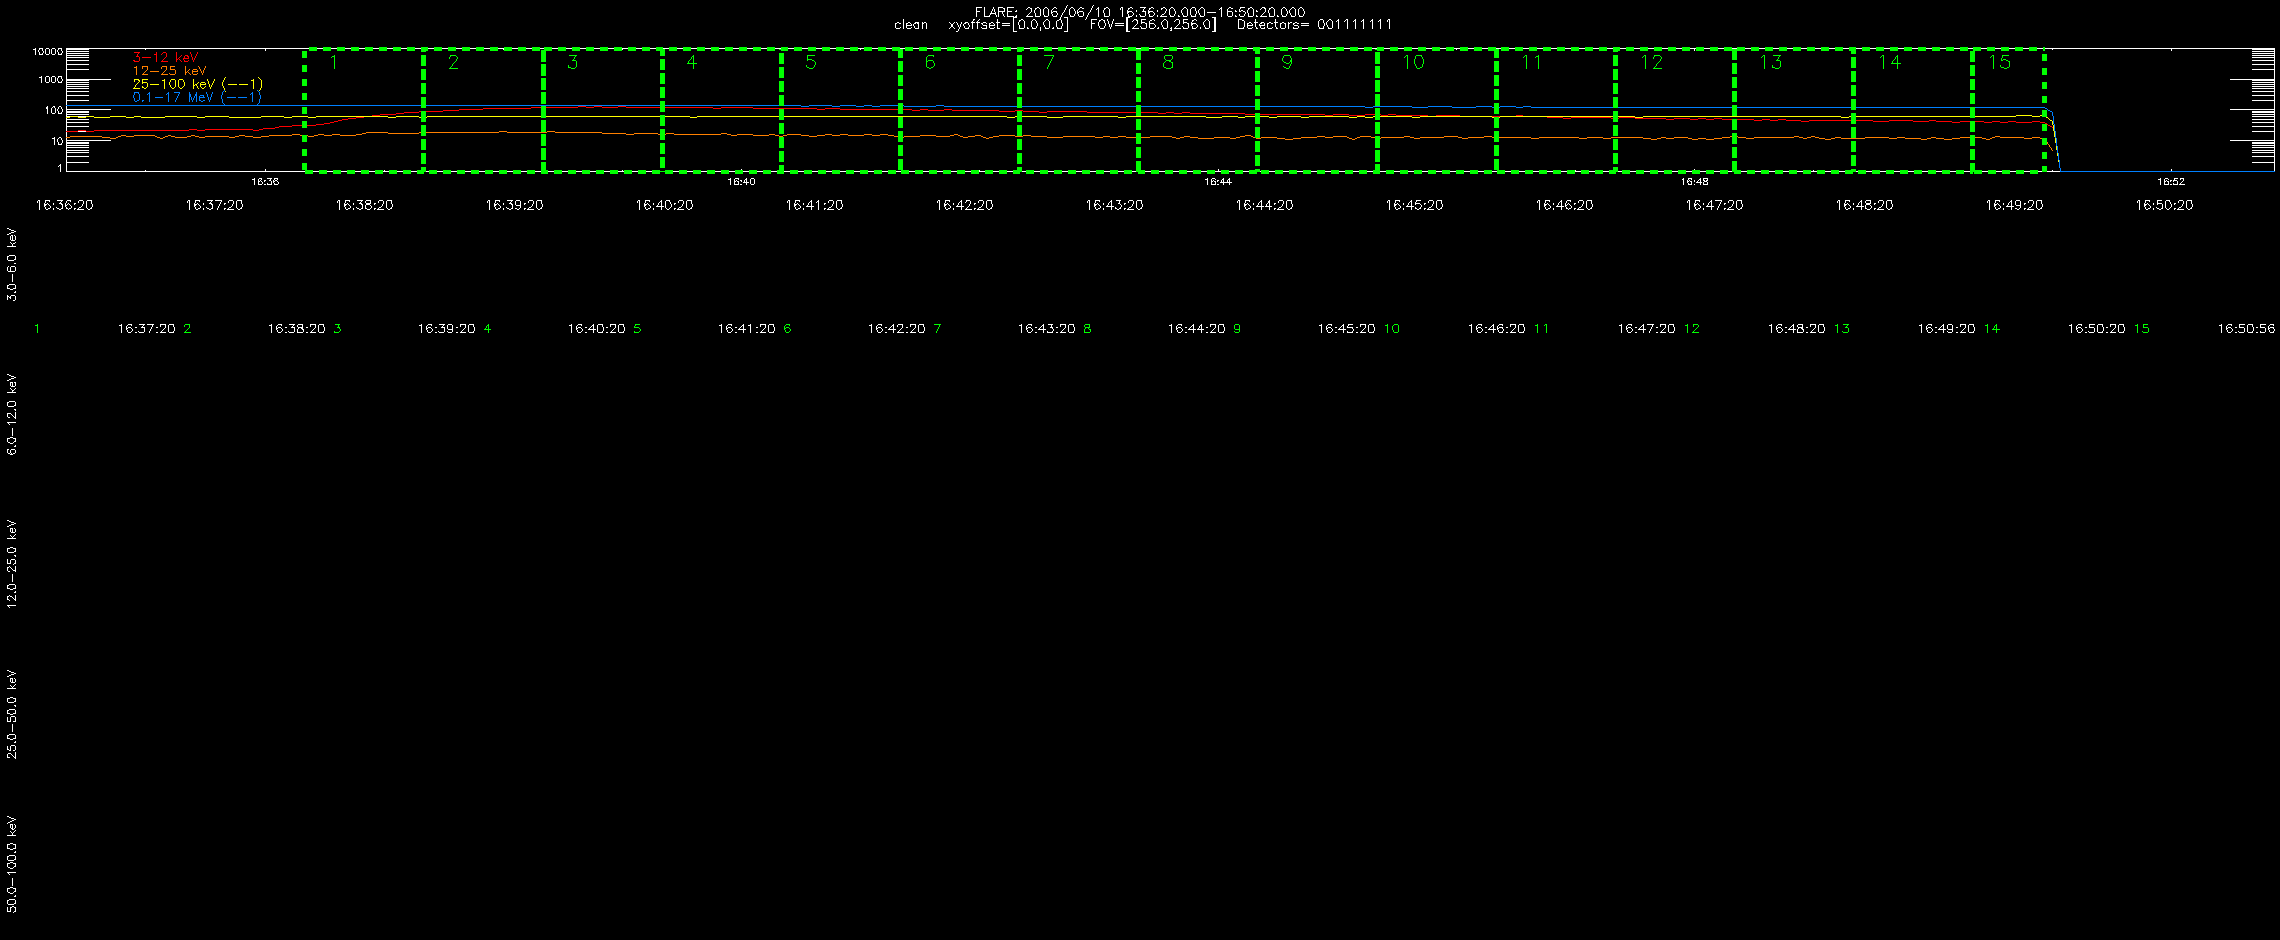Click the '6.0-12.0 keV' energy row label
The image size is (2280, 940).
(12, 415)
